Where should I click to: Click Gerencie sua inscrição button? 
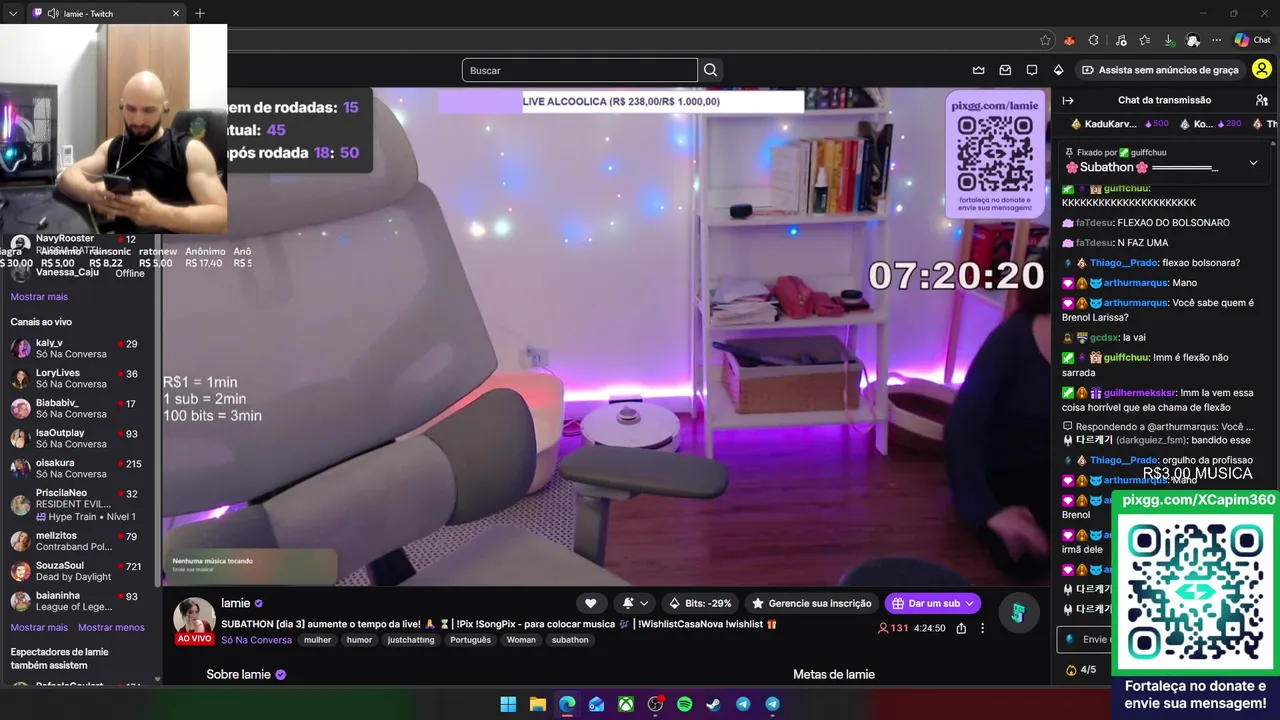pos(811,603)
